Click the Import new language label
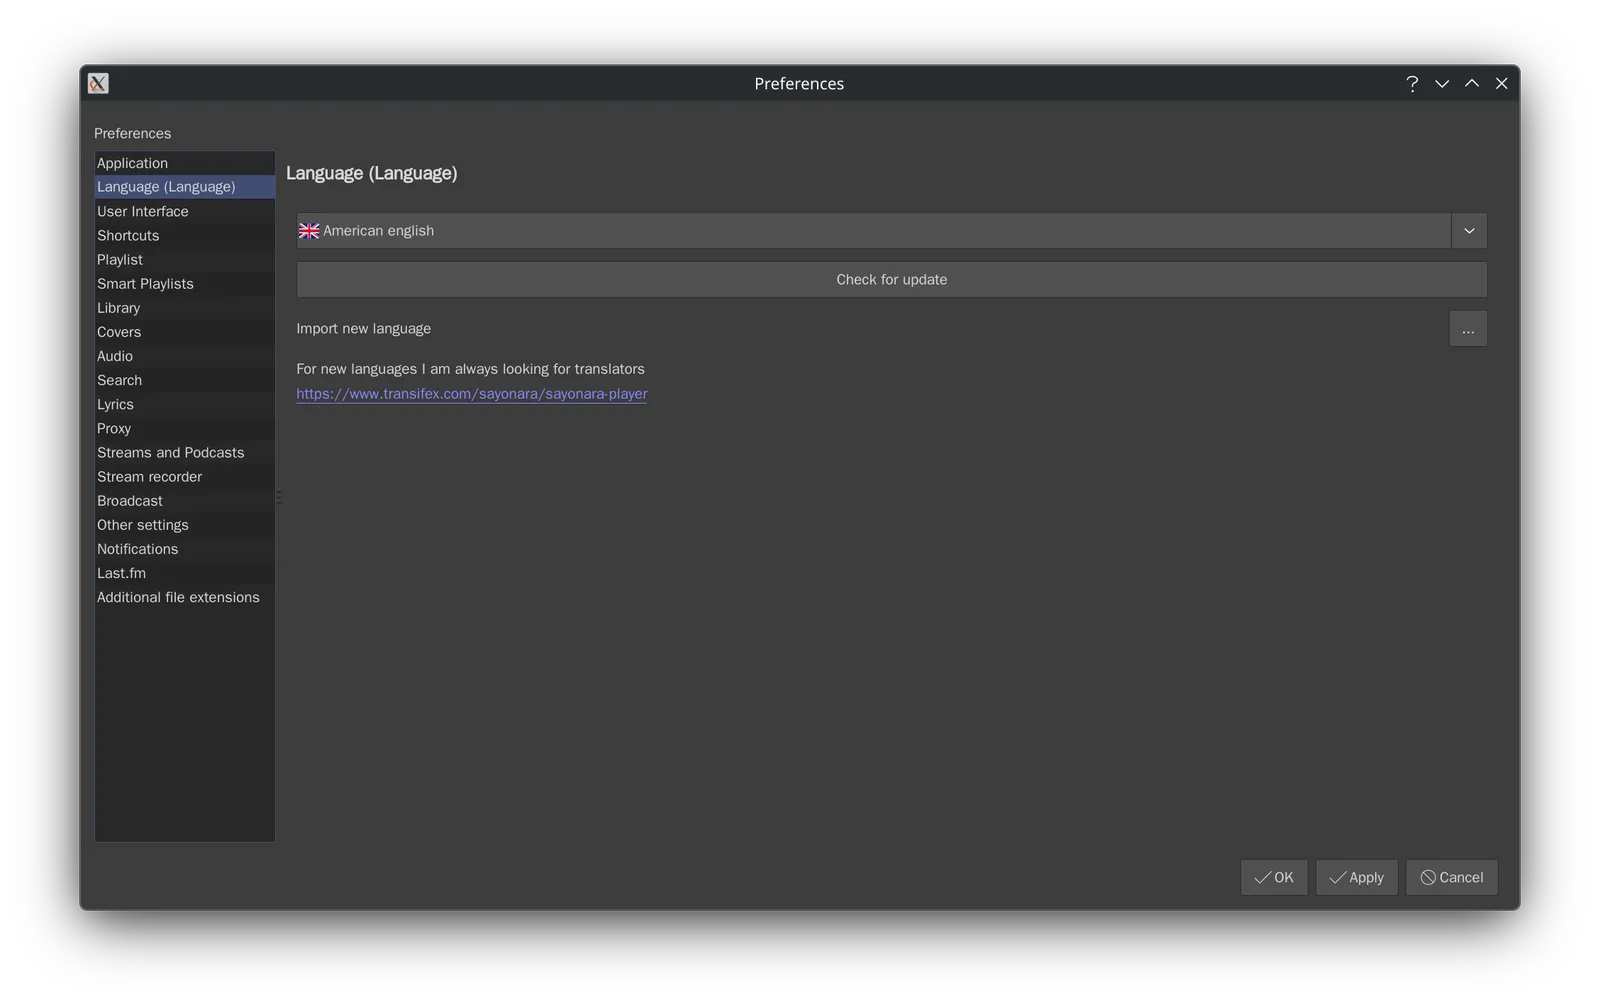The width and height of the screenshot is (1600, 1005). point(364,329)
